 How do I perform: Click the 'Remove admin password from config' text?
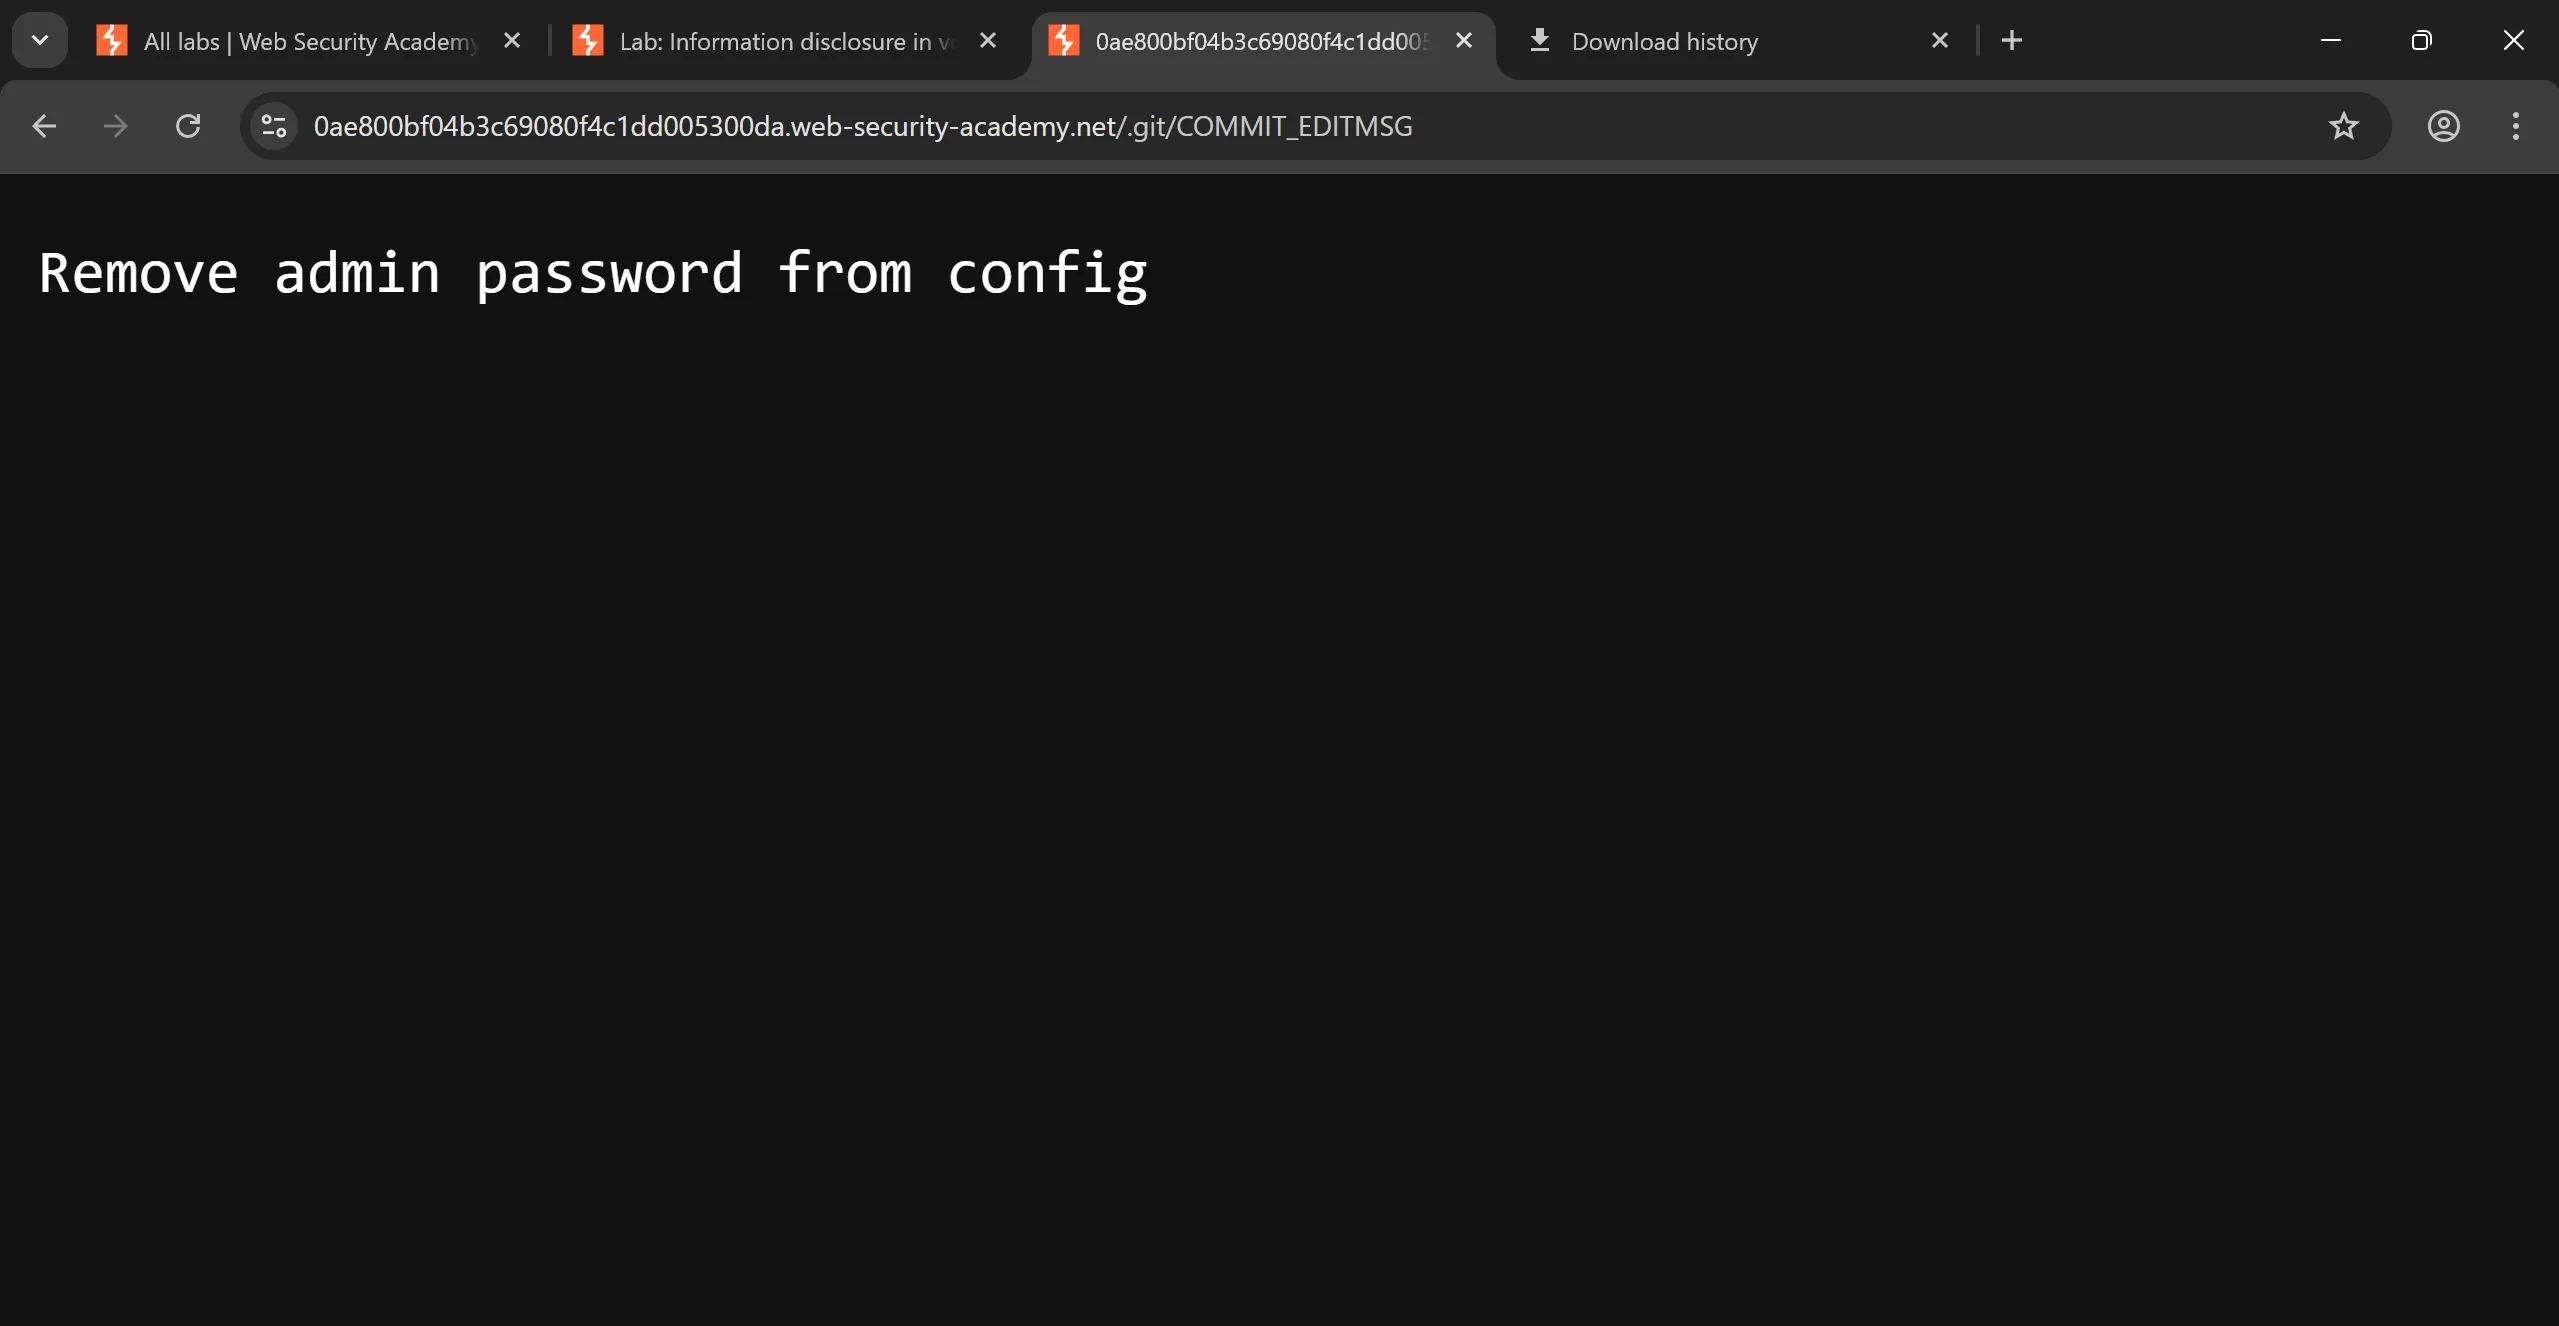593,274
